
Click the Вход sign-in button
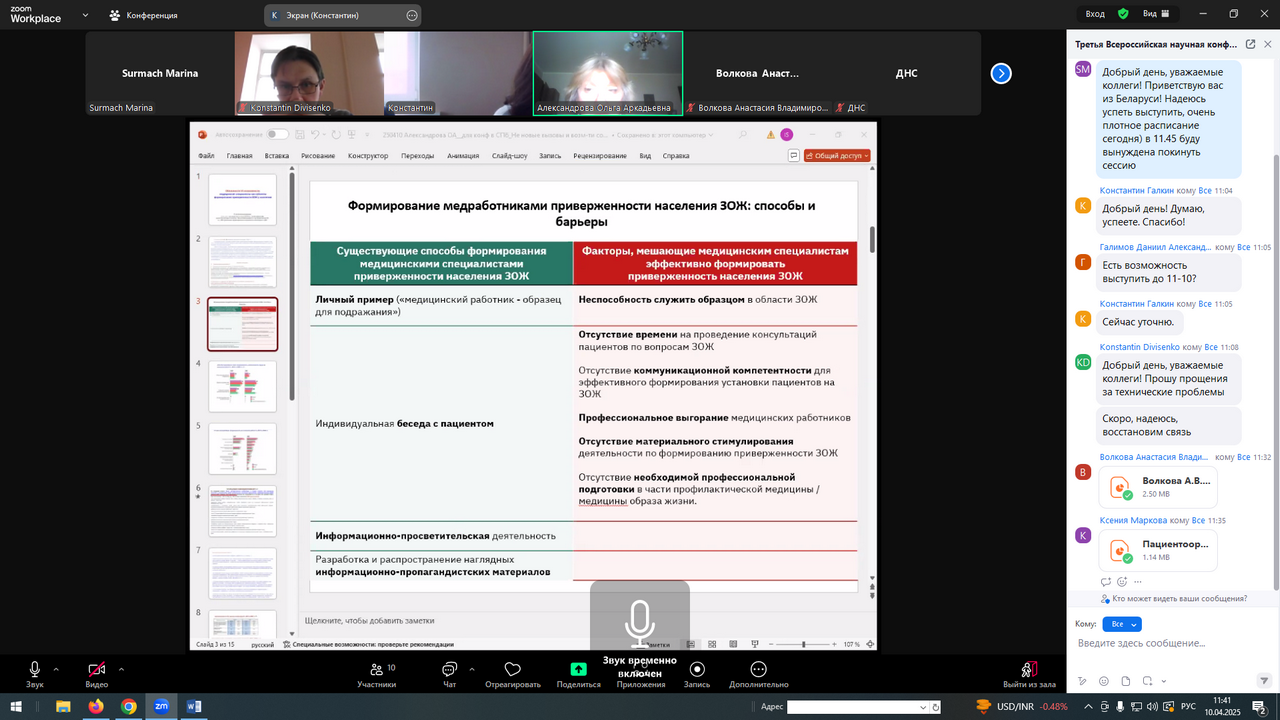[x=1095, y=14]
